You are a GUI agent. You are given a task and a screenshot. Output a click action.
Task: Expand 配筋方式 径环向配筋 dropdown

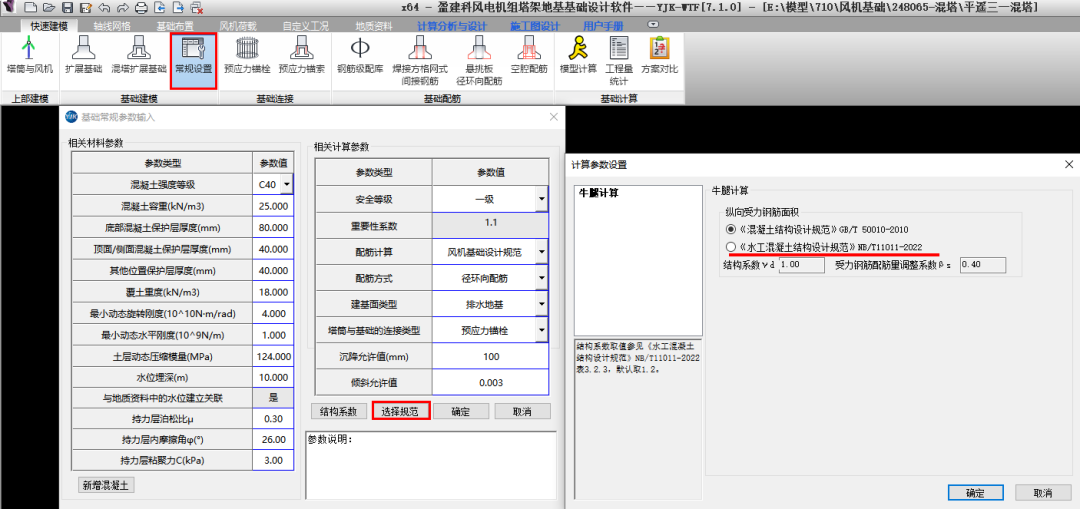[x=542, y=279]
